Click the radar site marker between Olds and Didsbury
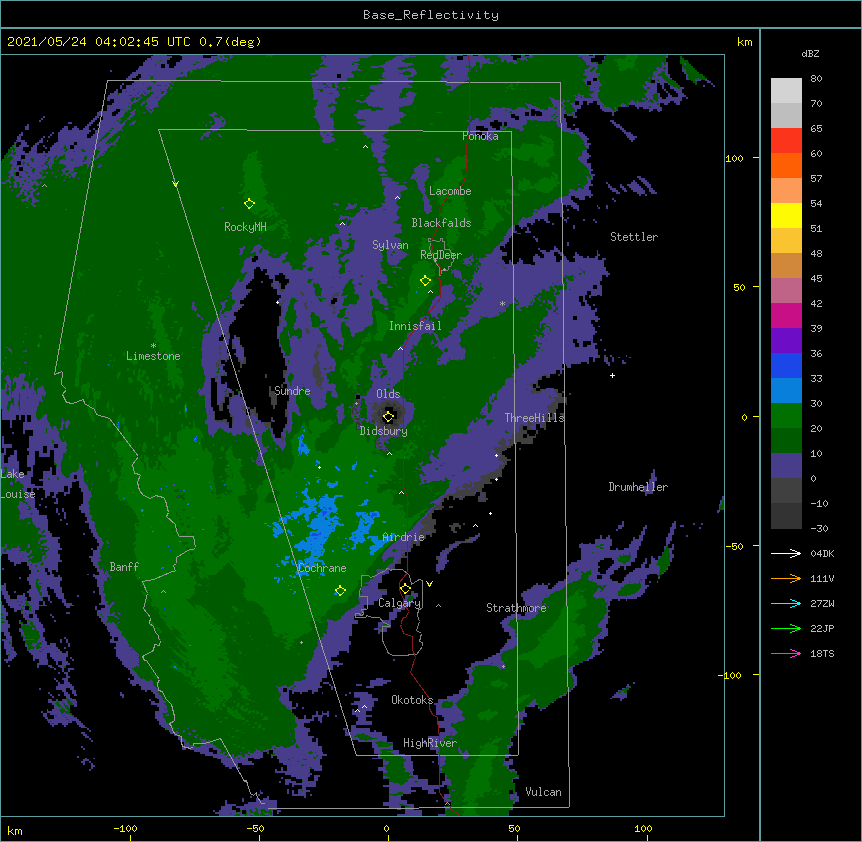The height and width of the screenshot is (842, 862). (389, 416)
